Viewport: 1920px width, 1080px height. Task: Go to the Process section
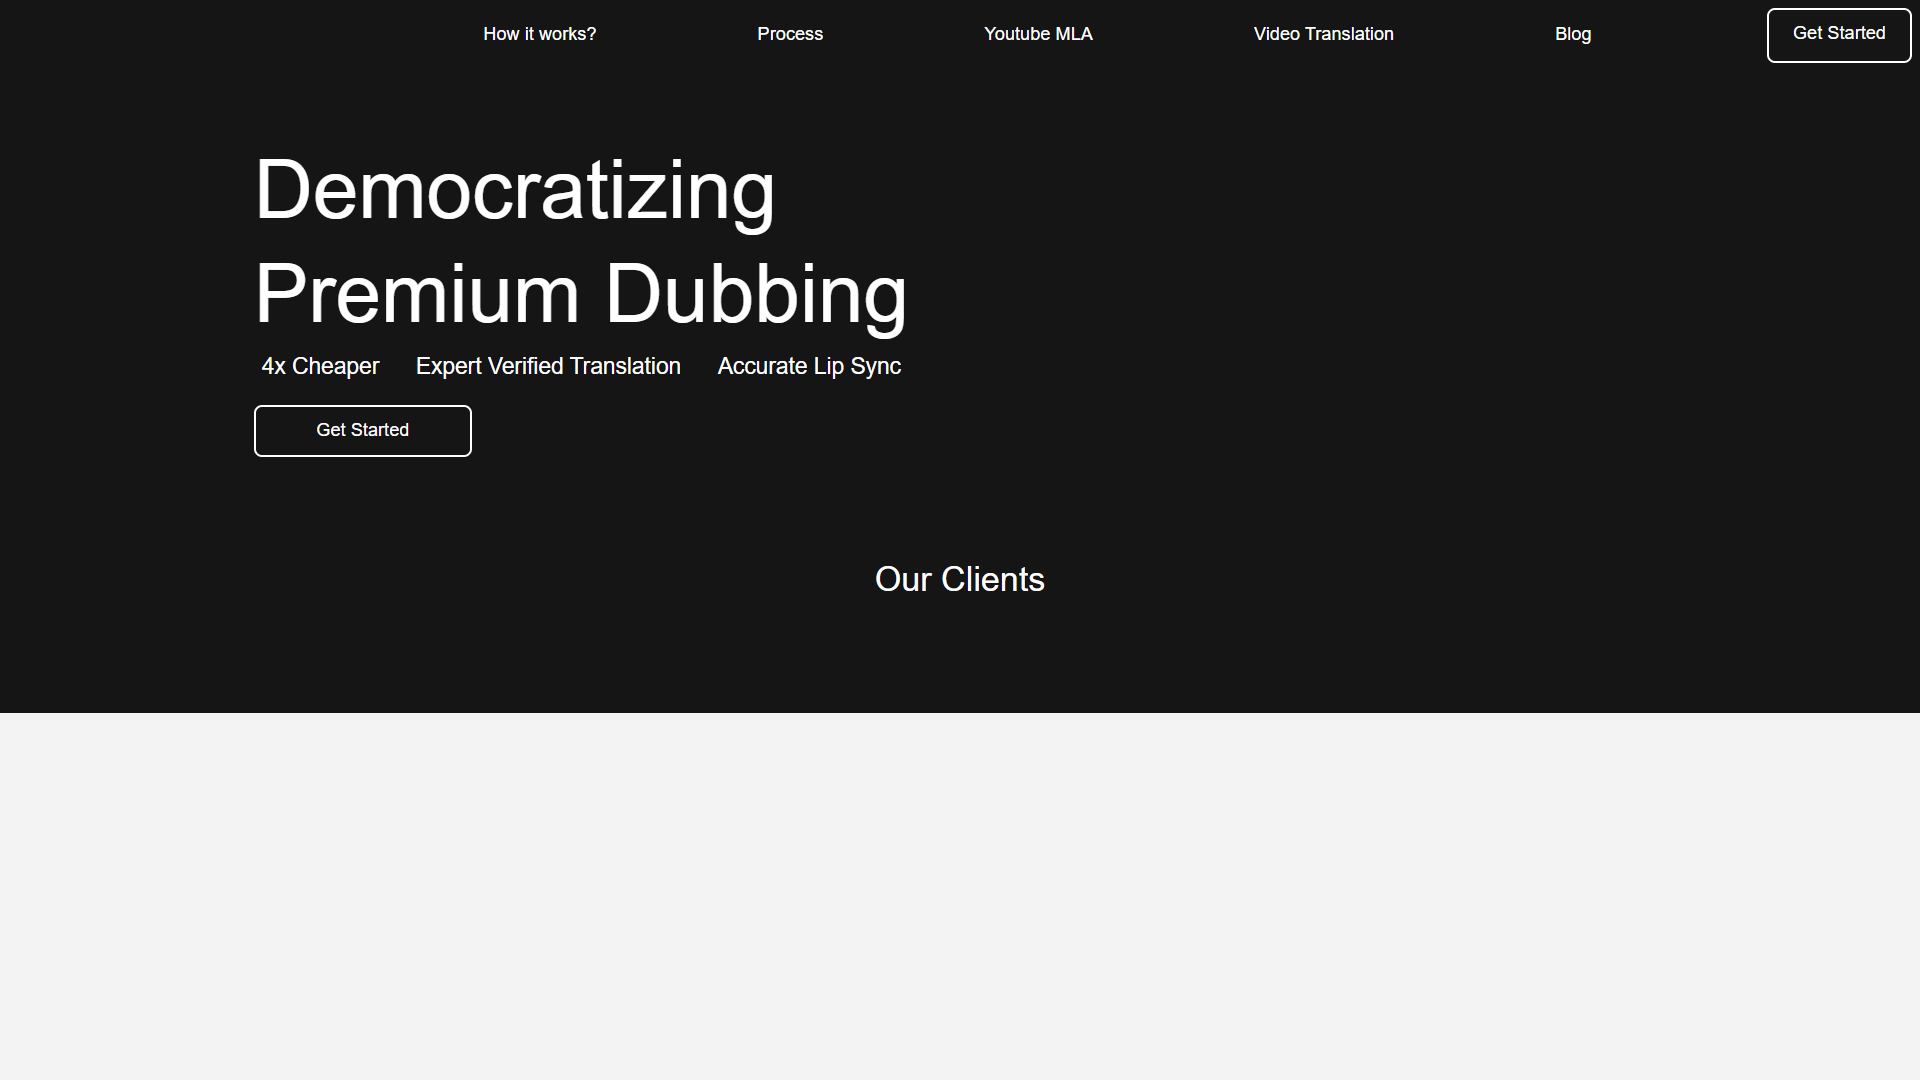[x=790, y=34]
